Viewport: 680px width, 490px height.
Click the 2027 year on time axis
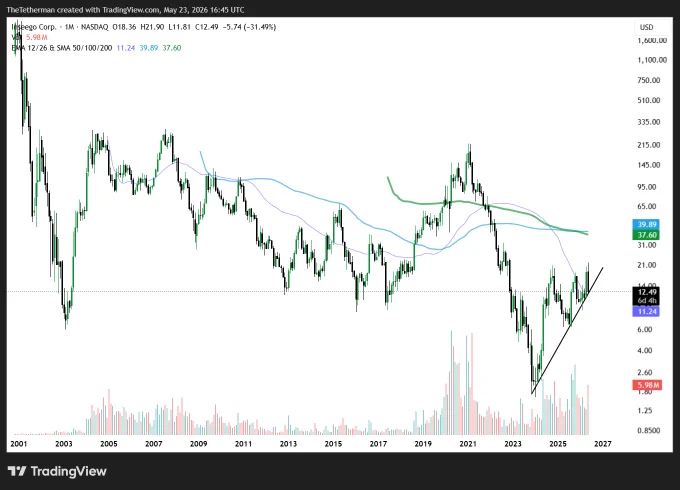click(x=603, y=444)
